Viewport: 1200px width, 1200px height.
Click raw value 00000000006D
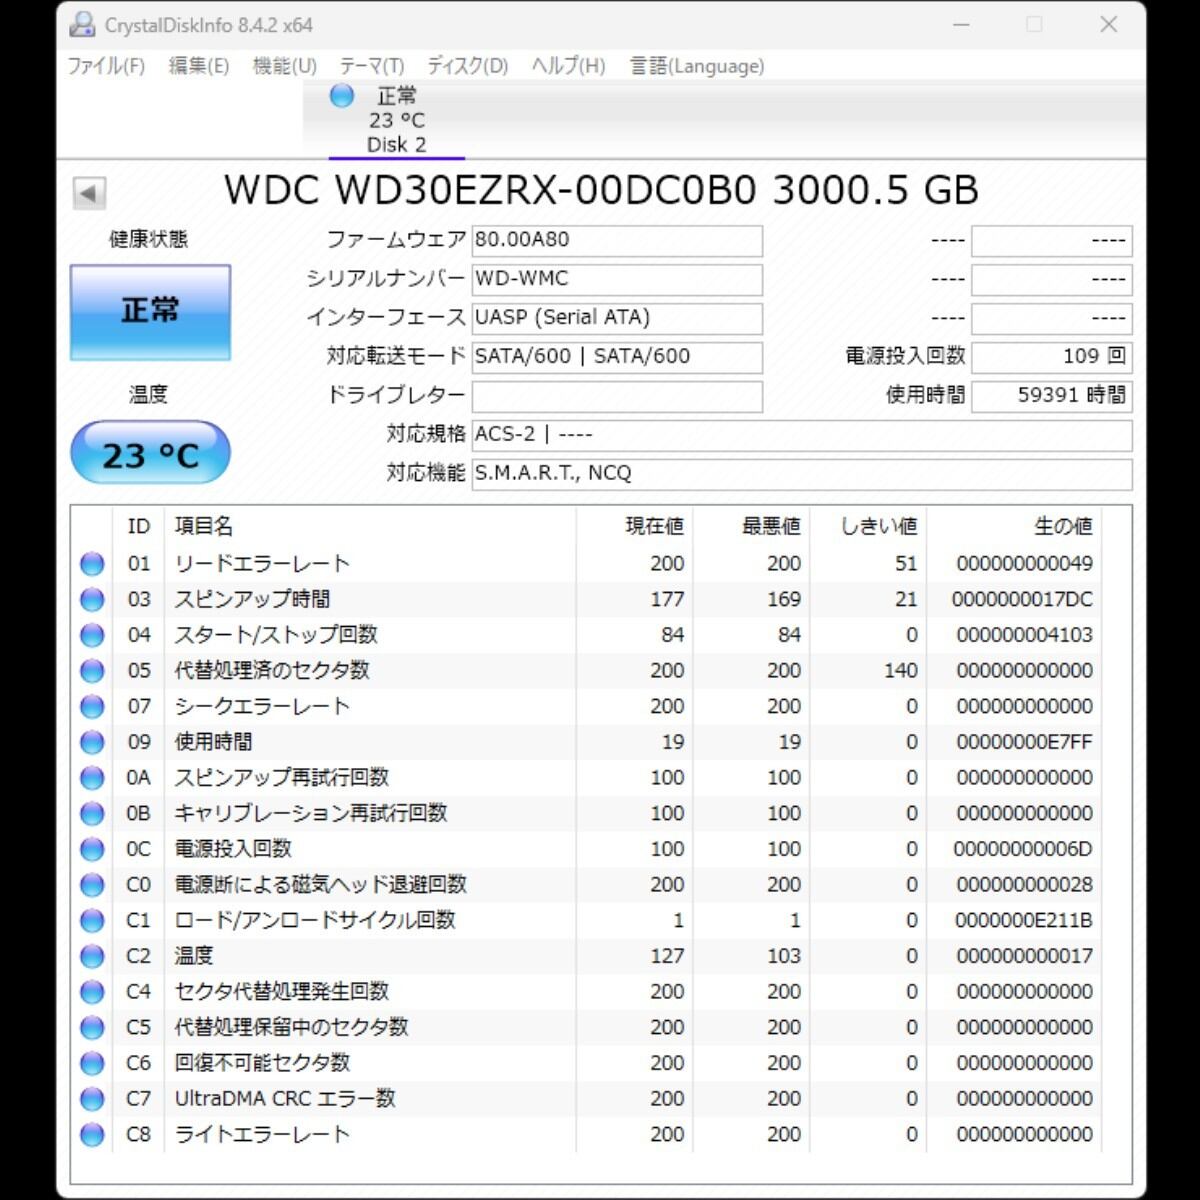[x=1023, y=849]
